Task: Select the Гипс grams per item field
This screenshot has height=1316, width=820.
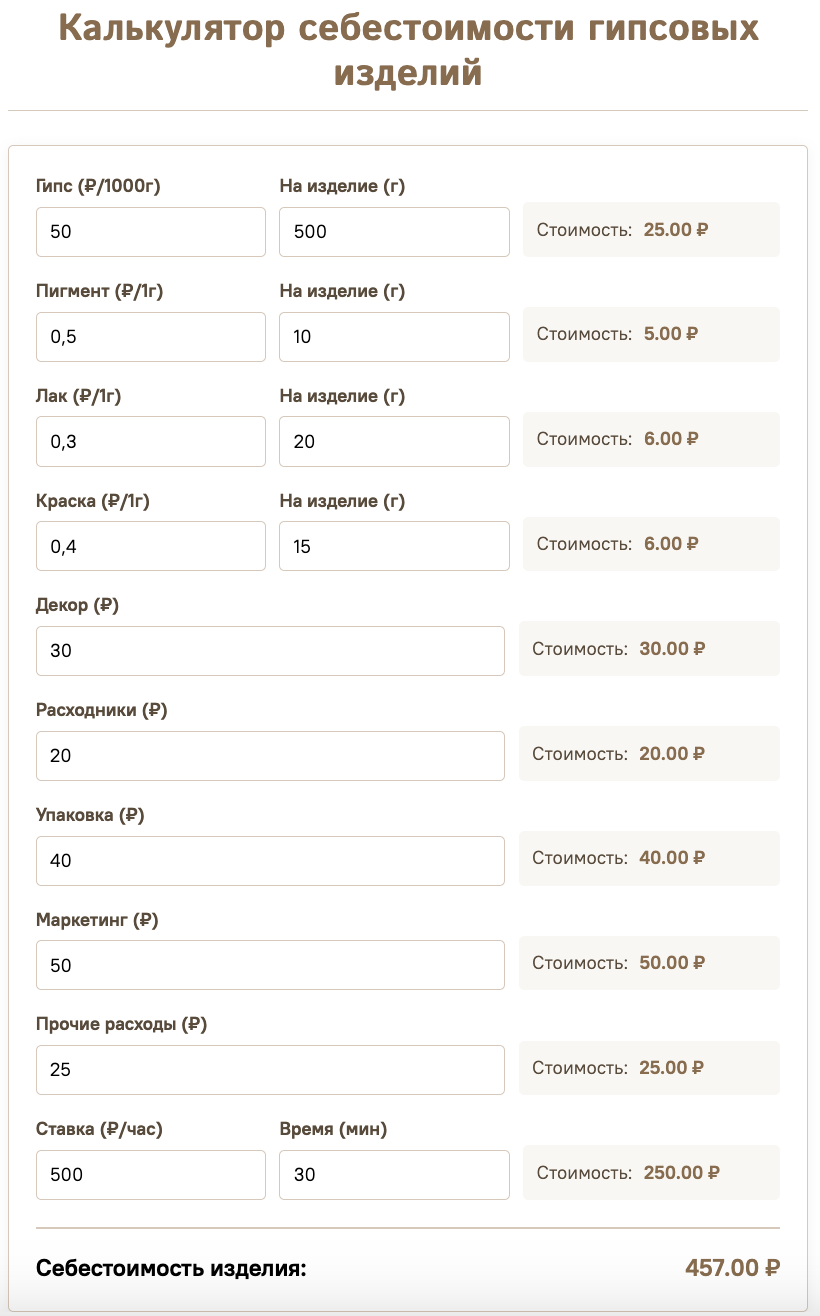Action: pyautogui.click(x=394, y=232)
